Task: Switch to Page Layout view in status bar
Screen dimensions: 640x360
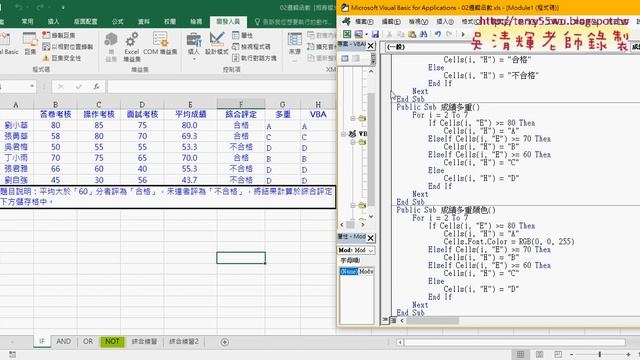Action: (x=539, y=354)
